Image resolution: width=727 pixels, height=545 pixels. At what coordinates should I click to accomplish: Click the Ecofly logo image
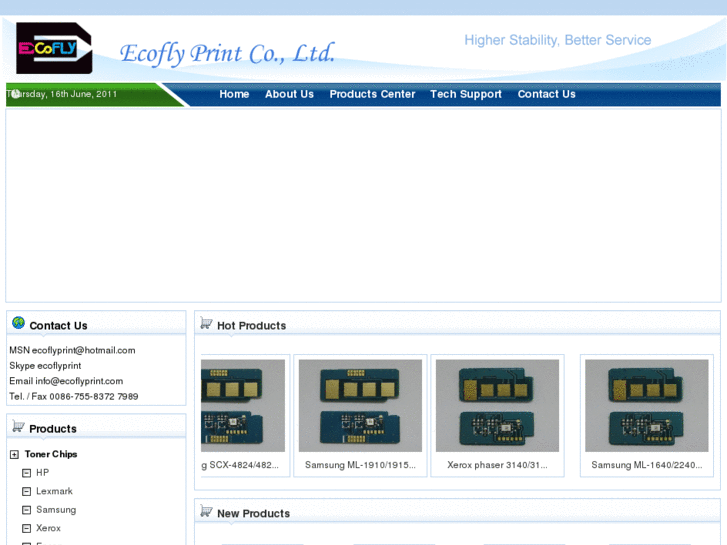(x=54, y=48)
